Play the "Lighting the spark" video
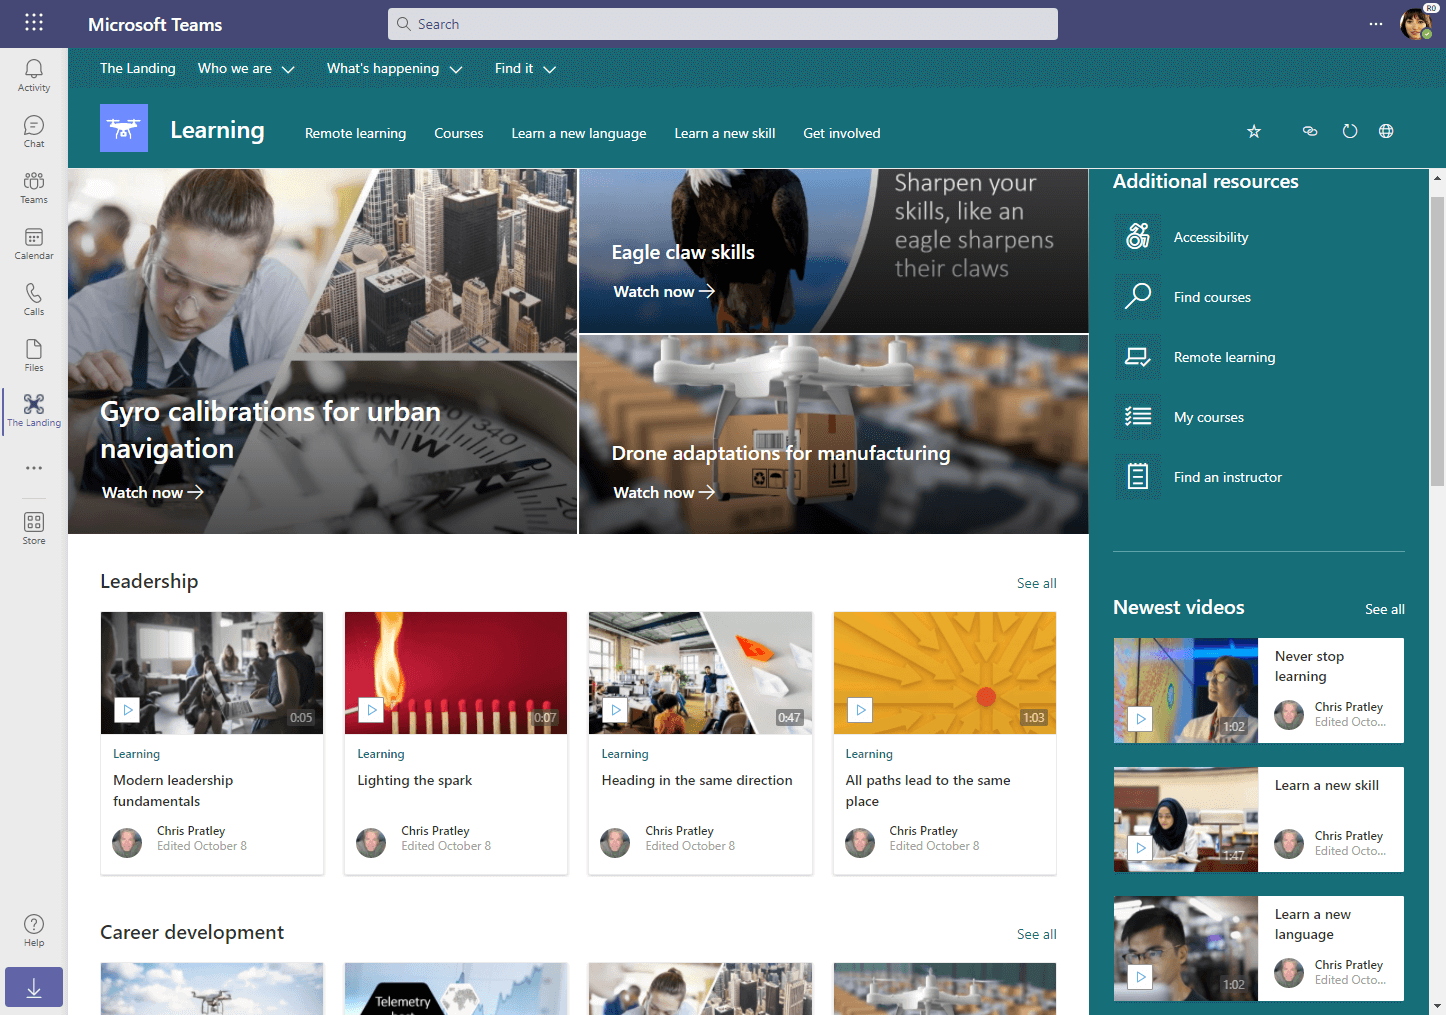 371,710
